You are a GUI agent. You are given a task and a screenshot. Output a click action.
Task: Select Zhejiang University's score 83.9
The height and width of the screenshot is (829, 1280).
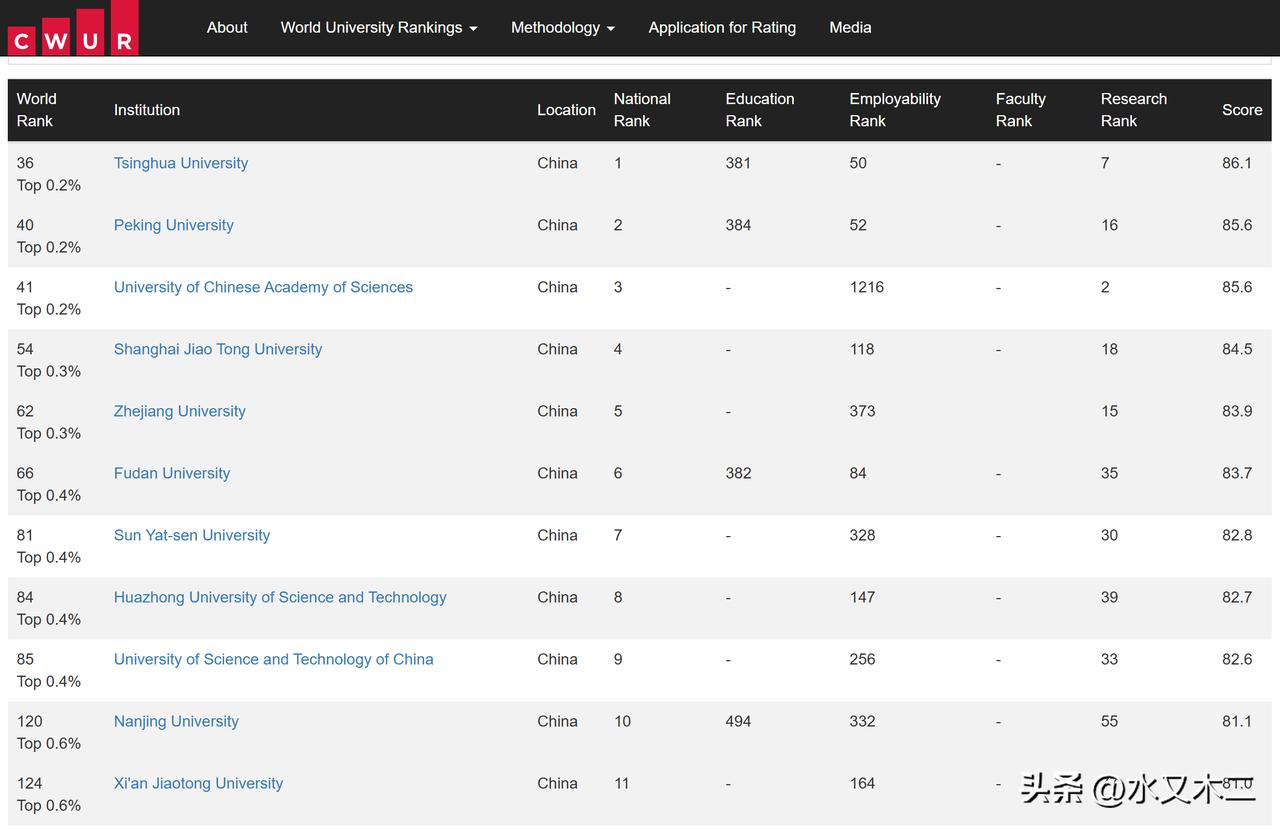(1237, 411)
